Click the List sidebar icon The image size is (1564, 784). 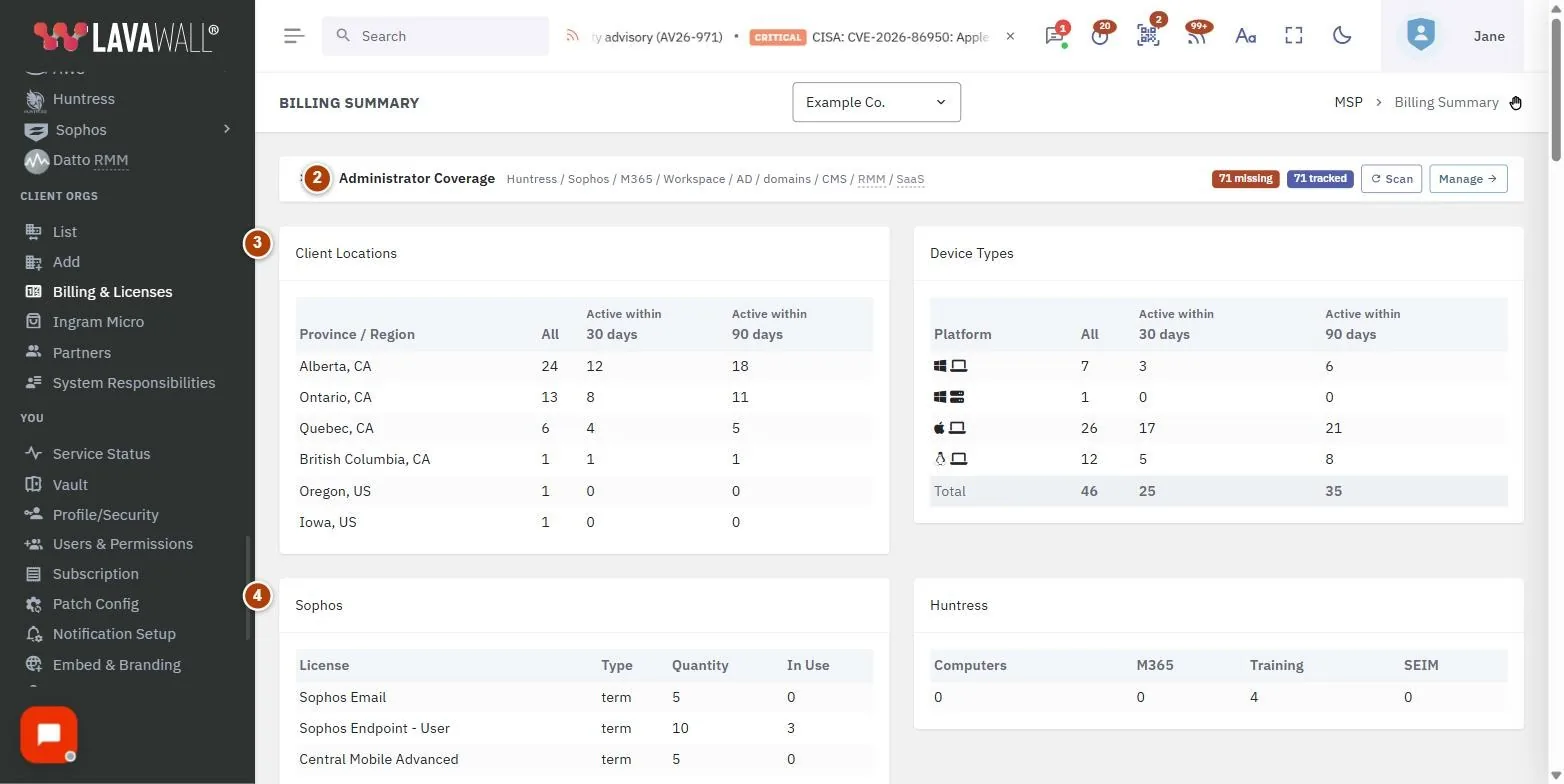click(x=34, y=231)
